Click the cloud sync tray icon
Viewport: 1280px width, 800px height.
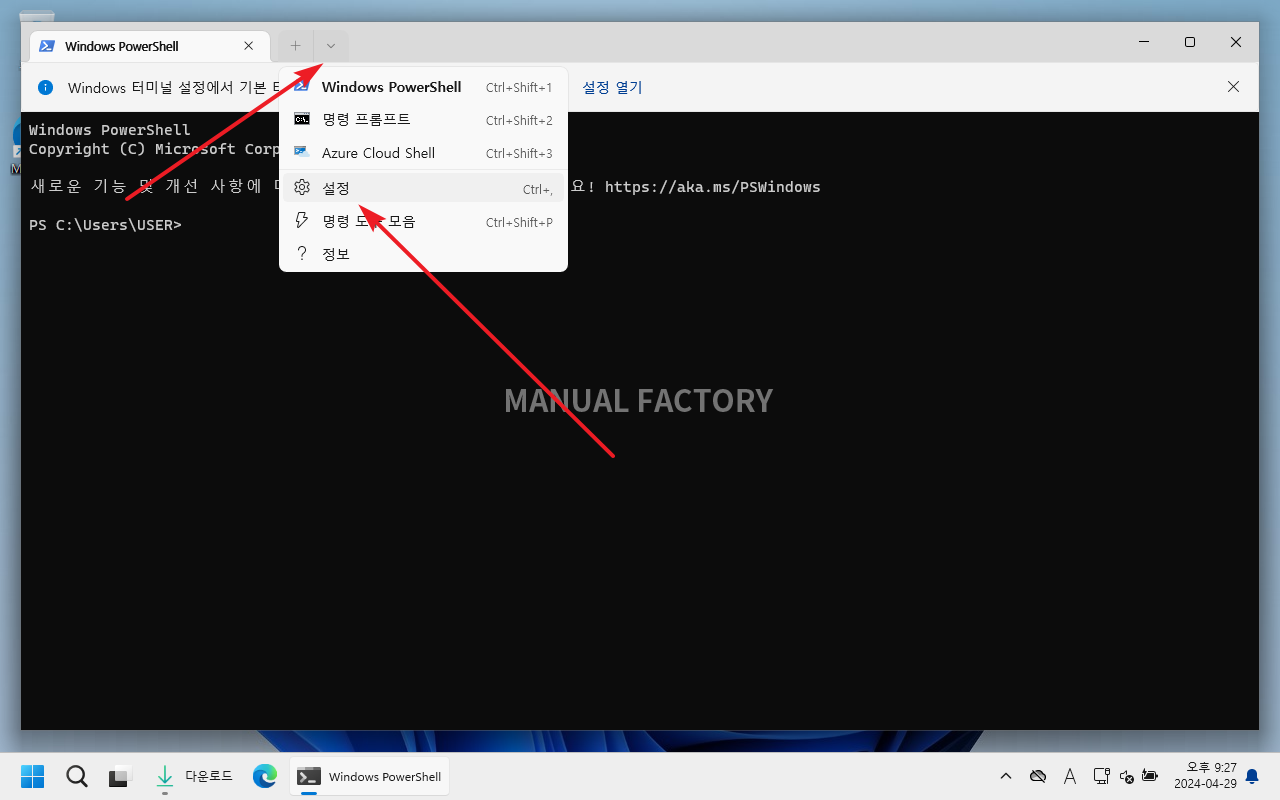(x=1038, y=776)
